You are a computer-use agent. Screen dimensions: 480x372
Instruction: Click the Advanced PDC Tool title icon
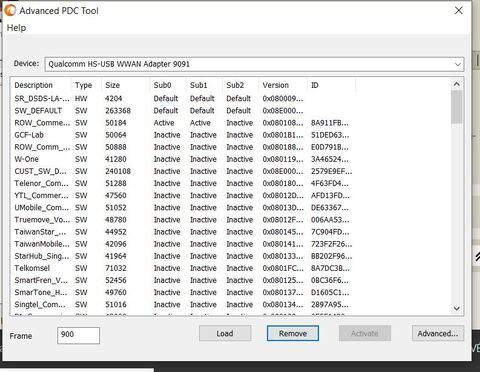pos(10,10)
